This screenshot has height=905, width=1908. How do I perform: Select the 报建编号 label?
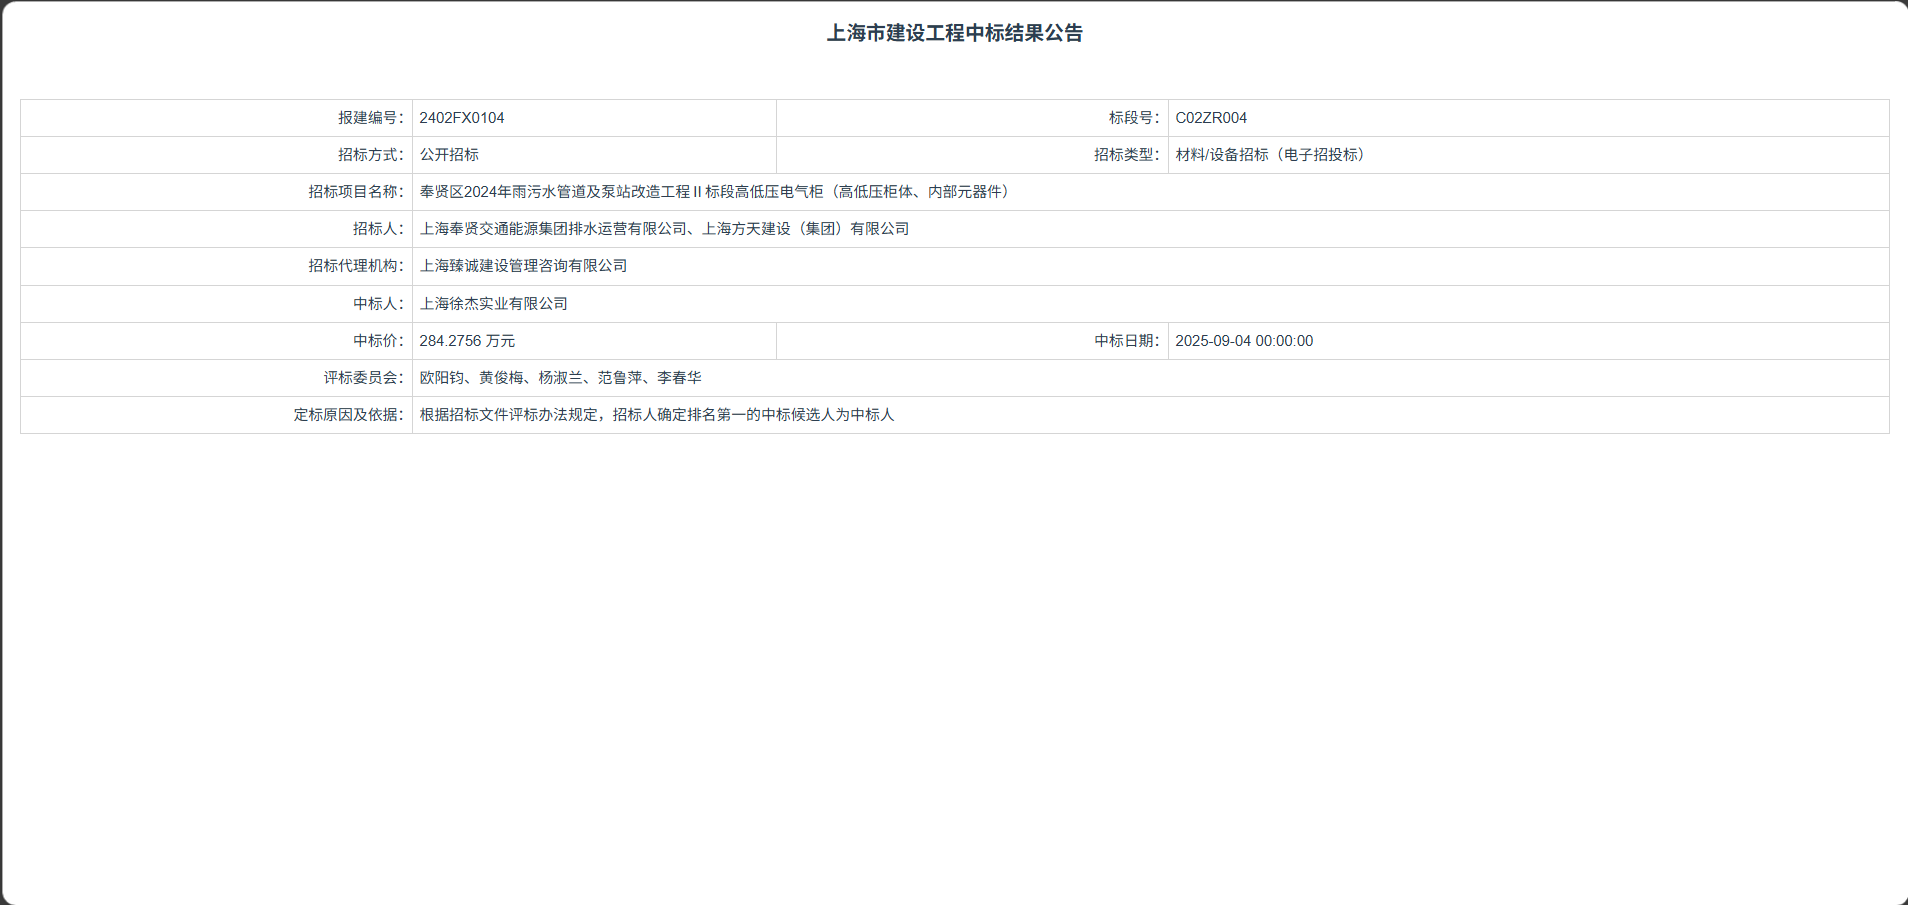[x=371, y=118]
